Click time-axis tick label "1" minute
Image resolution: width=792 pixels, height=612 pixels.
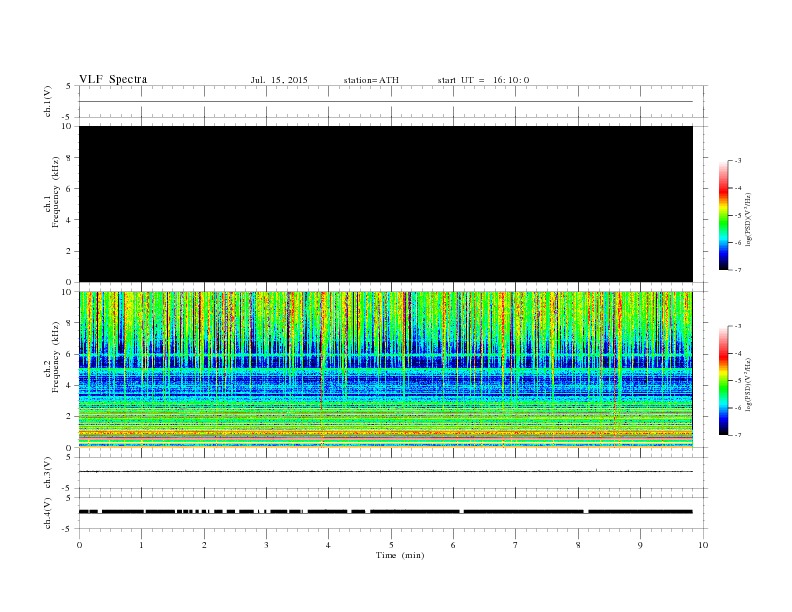pos(141,545)
